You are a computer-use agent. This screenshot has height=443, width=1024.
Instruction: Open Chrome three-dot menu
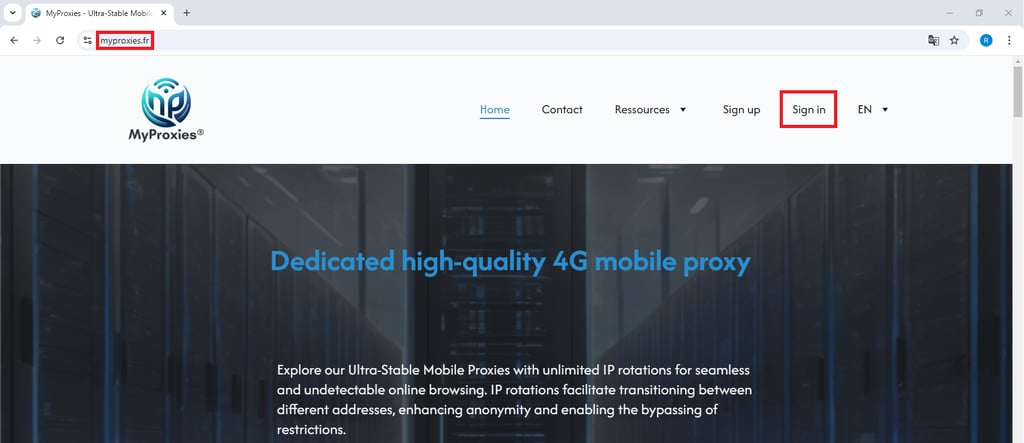pos(1009,41)
